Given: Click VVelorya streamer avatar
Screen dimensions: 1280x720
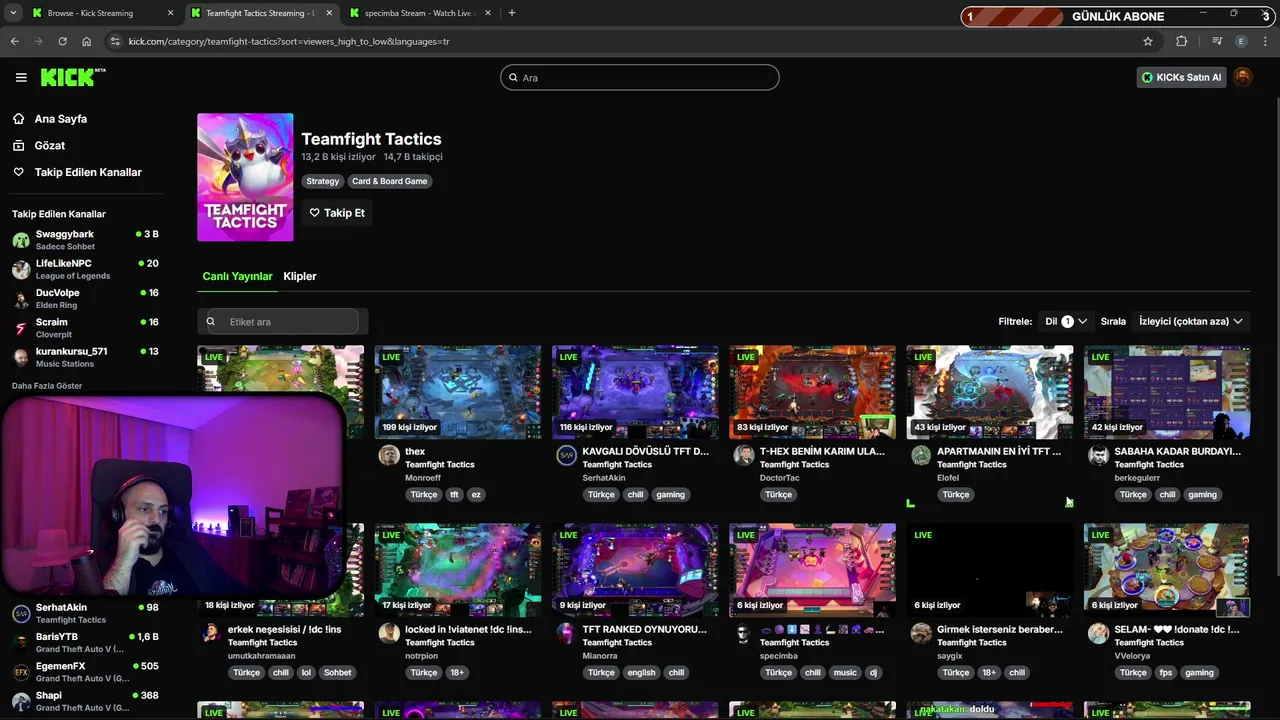Looking at the screenshot, I should [1098, 634].
